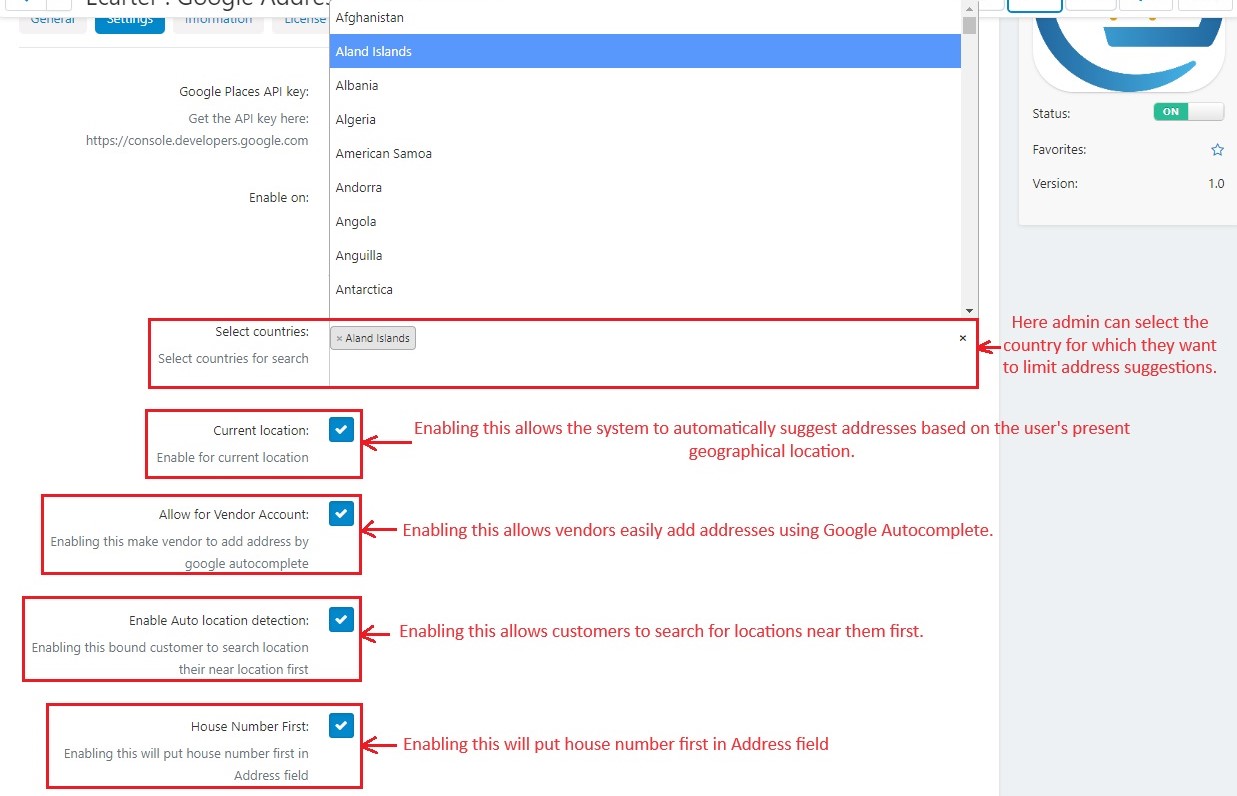1237x796 pixels.
Task: Open the Settings tab
Action: [x=130, y=19]
